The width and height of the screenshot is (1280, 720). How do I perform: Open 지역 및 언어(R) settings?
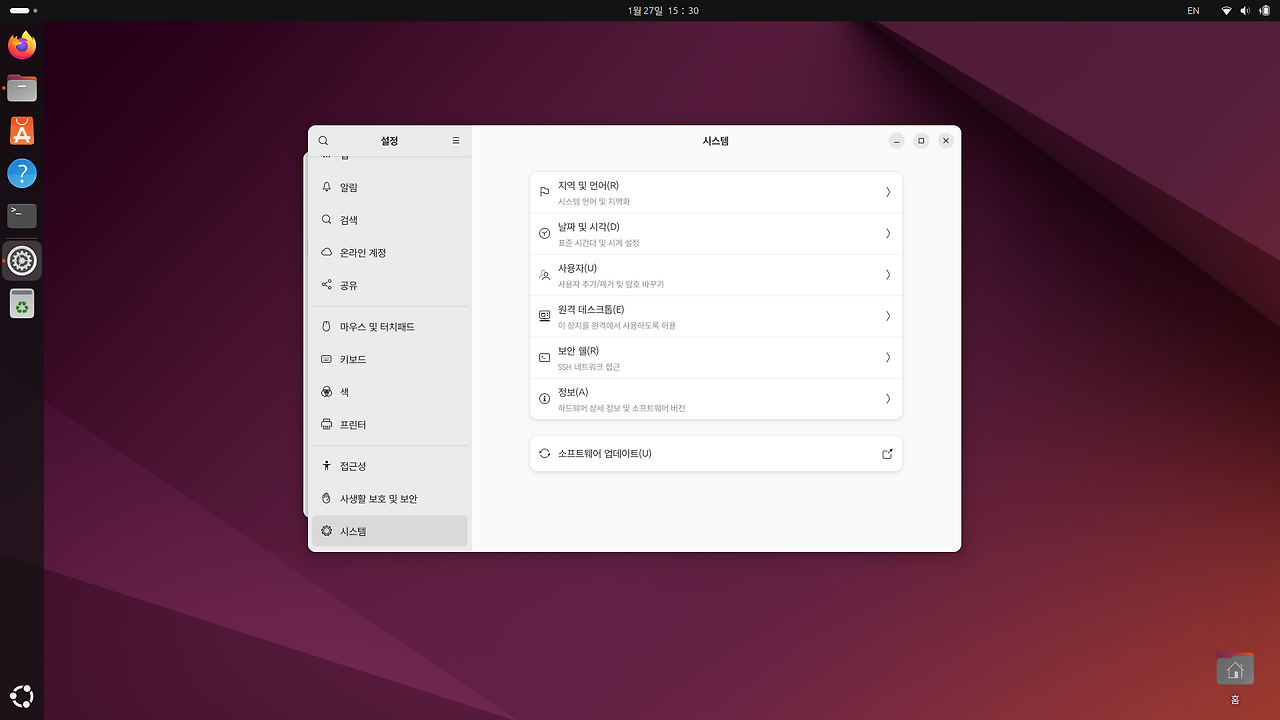tap(716, 192)
